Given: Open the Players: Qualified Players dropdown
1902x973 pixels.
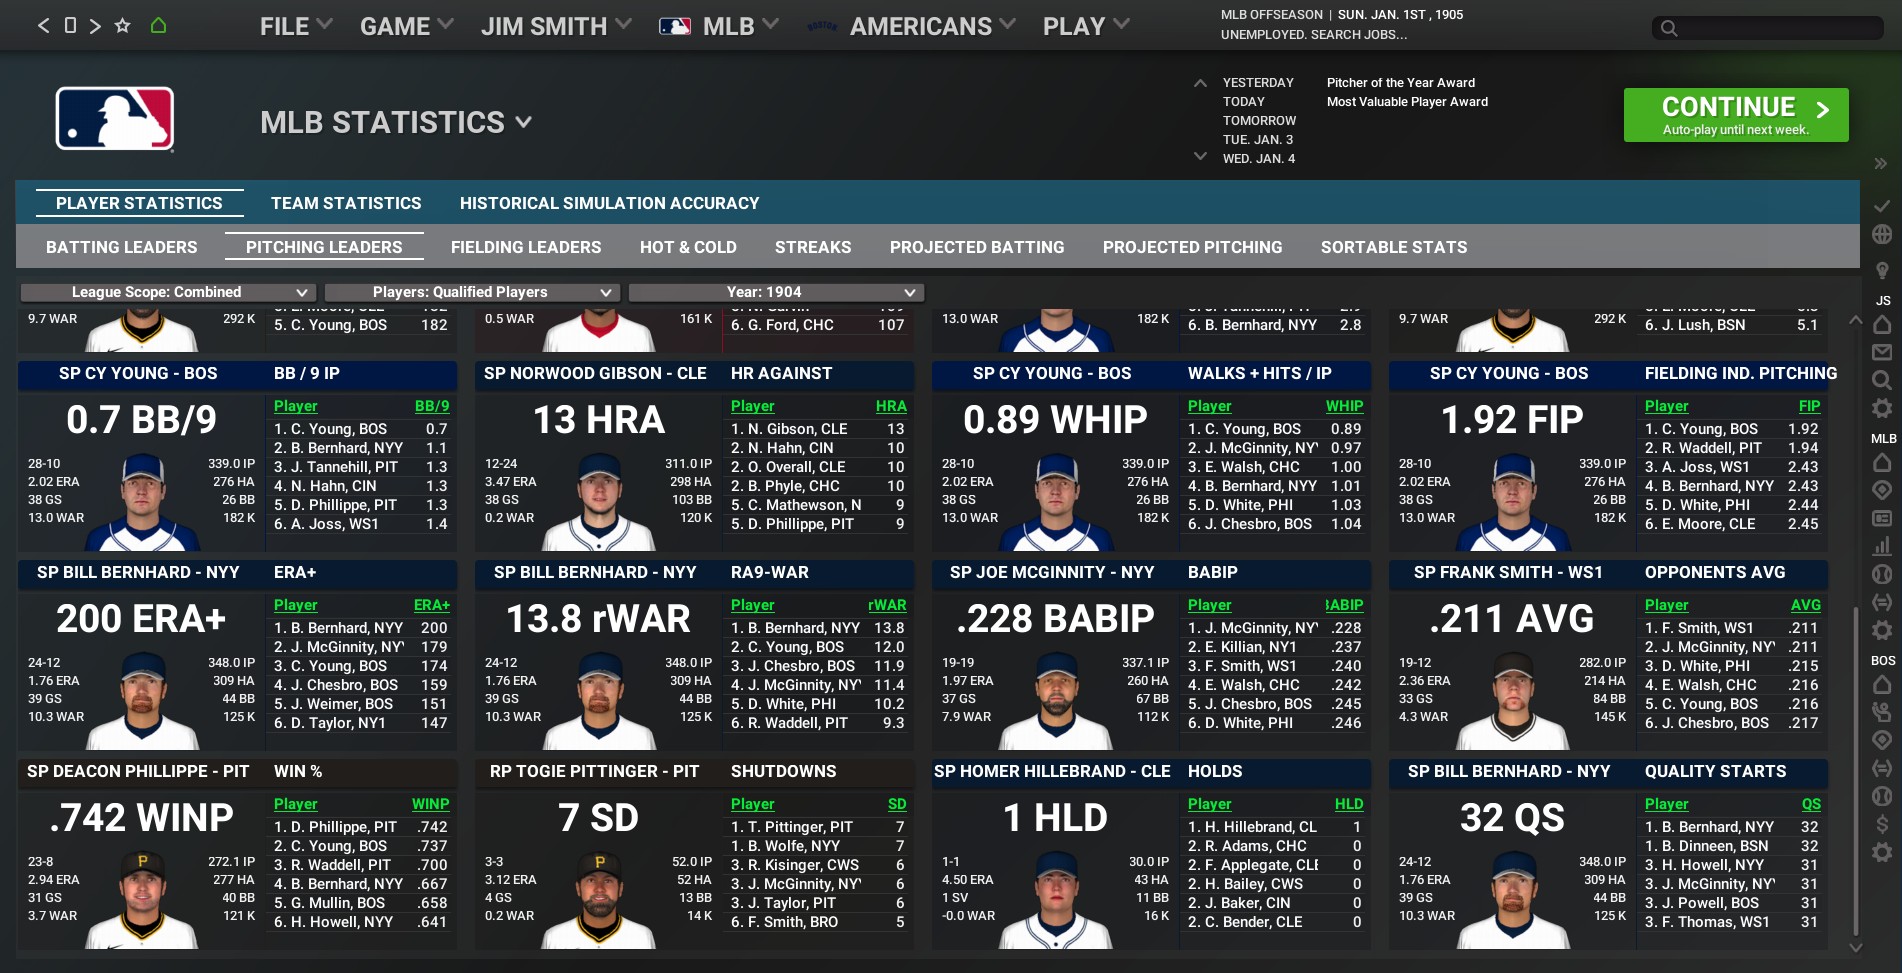Looking at the screenshot, I should (471, 292).
